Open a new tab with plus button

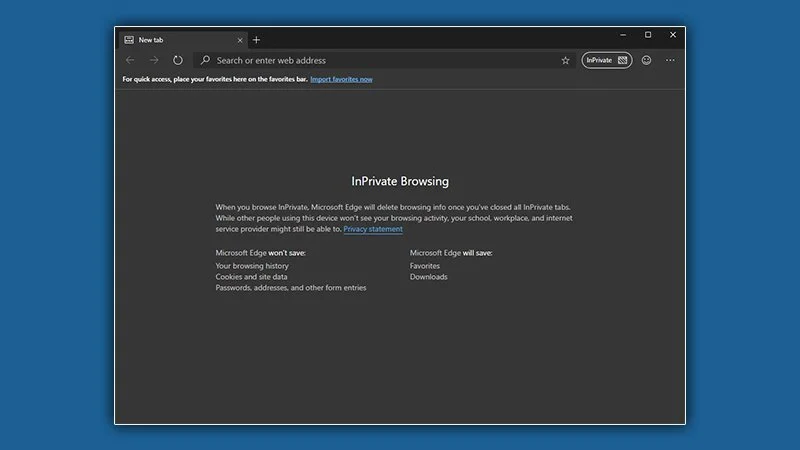click(x=256, y=40)
